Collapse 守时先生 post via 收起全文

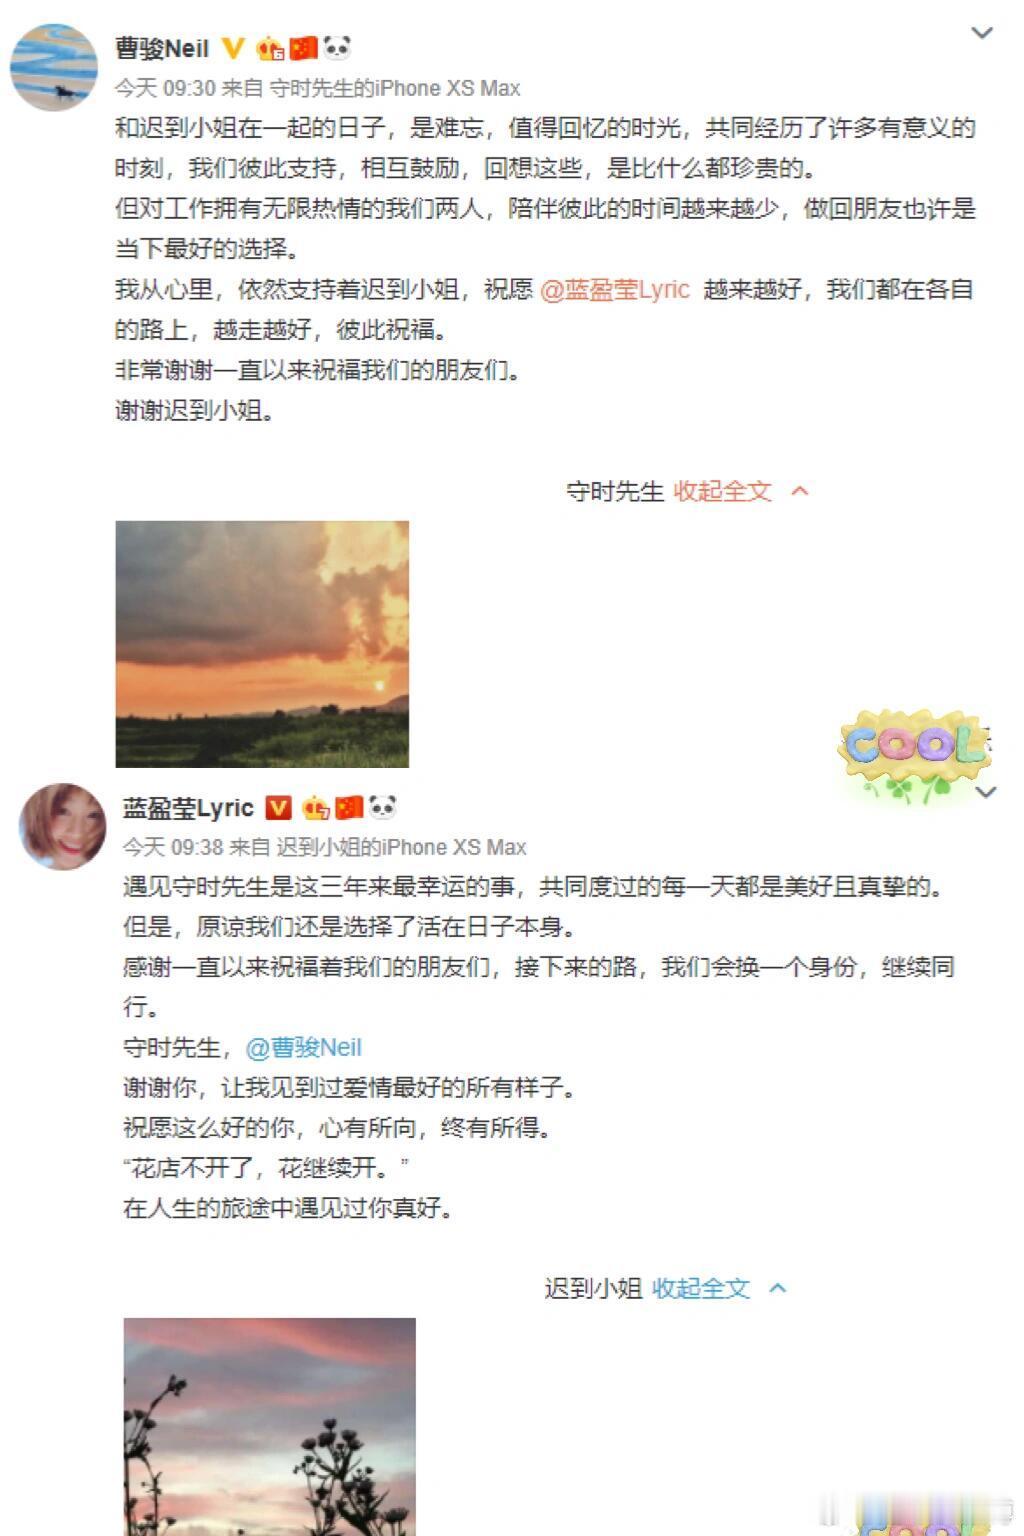(x=722, y=491)
